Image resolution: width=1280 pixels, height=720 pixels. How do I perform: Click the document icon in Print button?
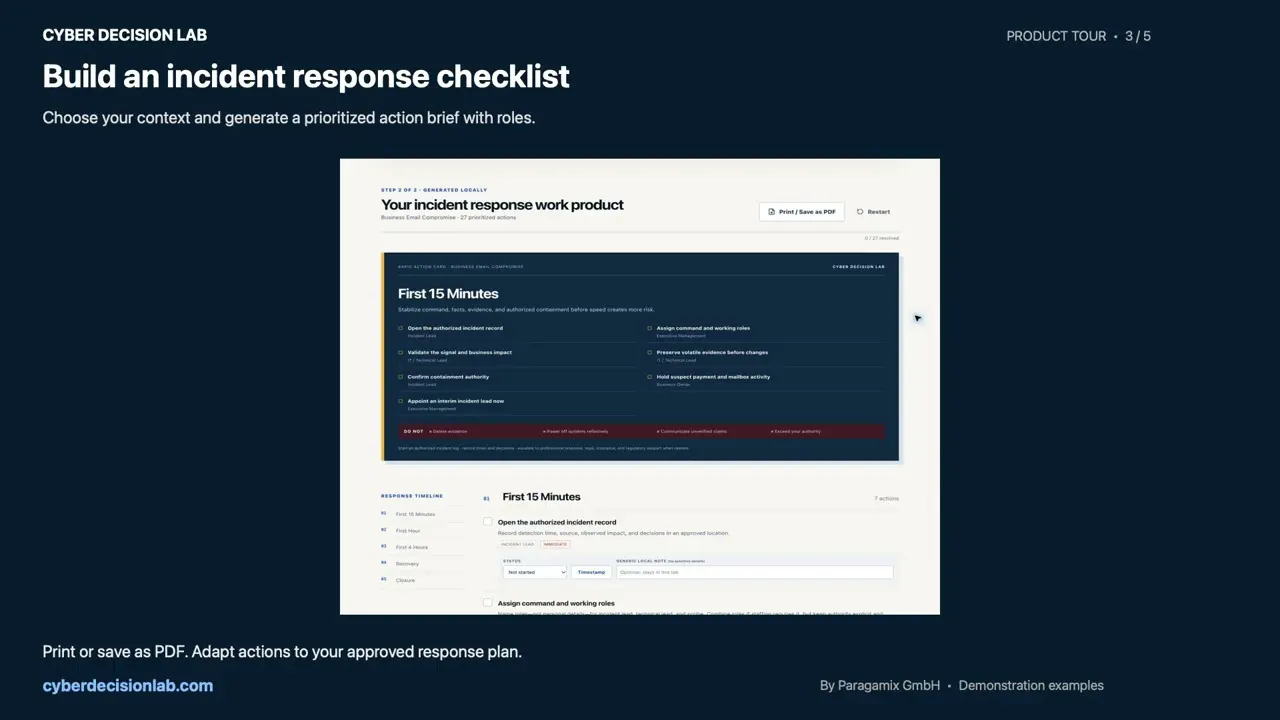[x=771, y=212]
